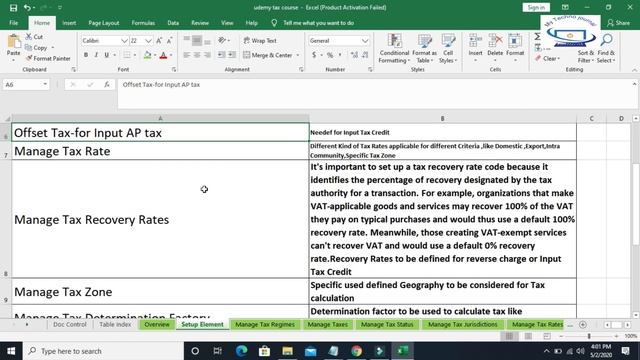640x360 pixels.
Task: Add a new sheet with the plus button
Action: coord(583,324)
